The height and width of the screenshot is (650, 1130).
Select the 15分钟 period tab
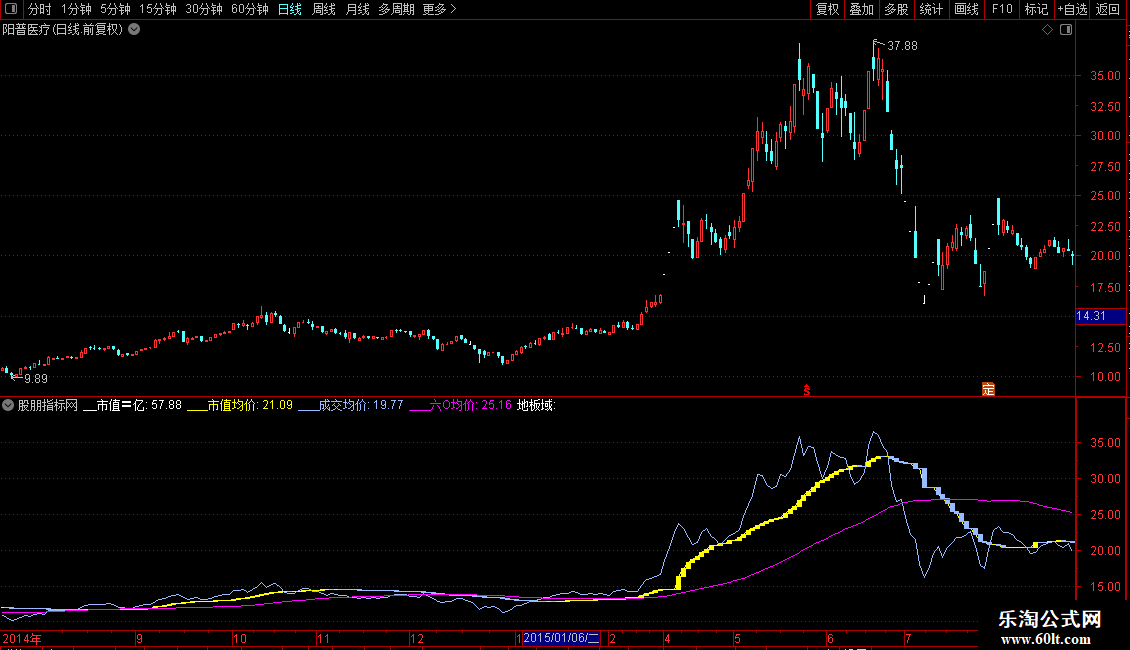click(x=158, y=9)
